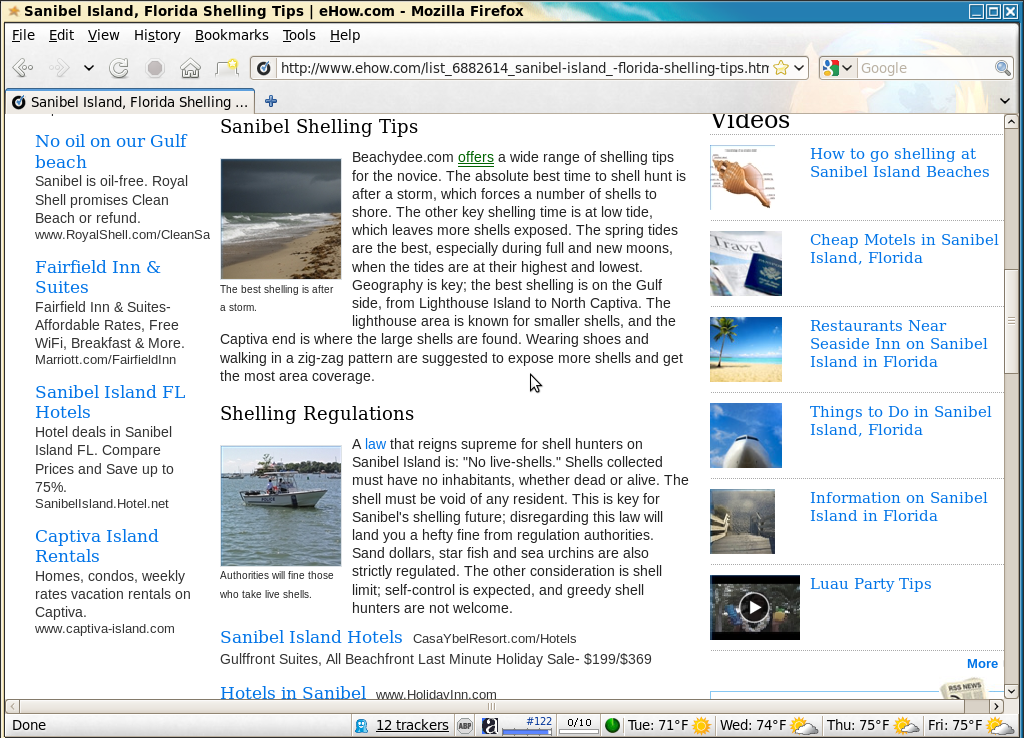Screen dimensions: 1024x738
Task: Select the Sanibel Island, Florida Shelling tab
Action: click(131, 102)
